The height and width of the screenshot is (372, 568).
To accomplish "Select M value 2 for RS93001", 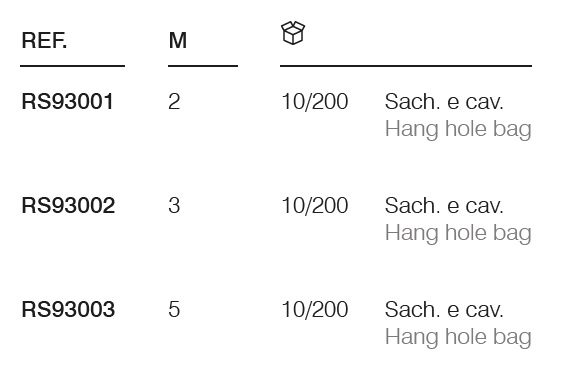I will [x=174, y=101].
